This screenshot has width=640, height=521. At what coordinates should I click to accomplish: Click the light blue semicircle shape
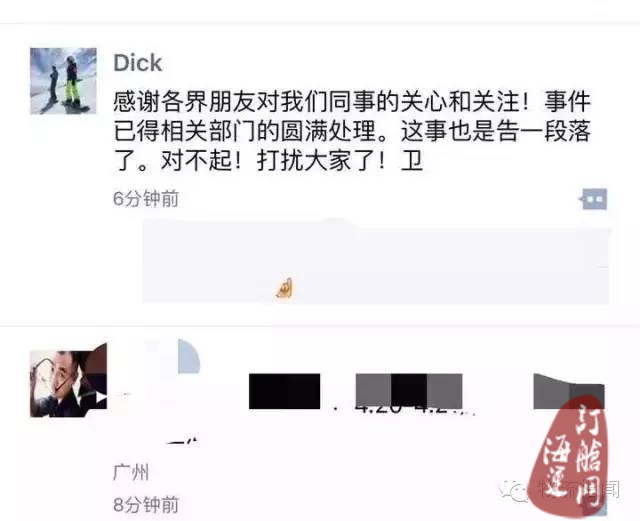tap(189, 356)
